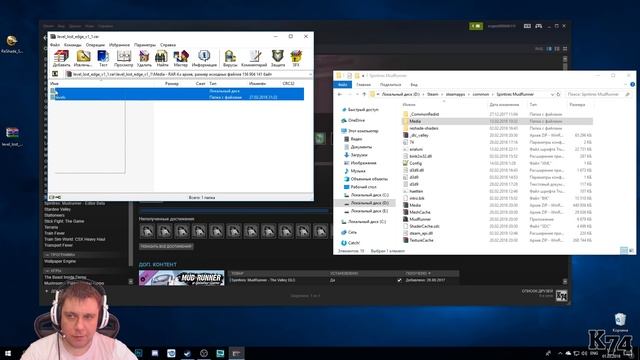Select the Config file in Explorer
The image size is (640, 360).
point(416,163)
